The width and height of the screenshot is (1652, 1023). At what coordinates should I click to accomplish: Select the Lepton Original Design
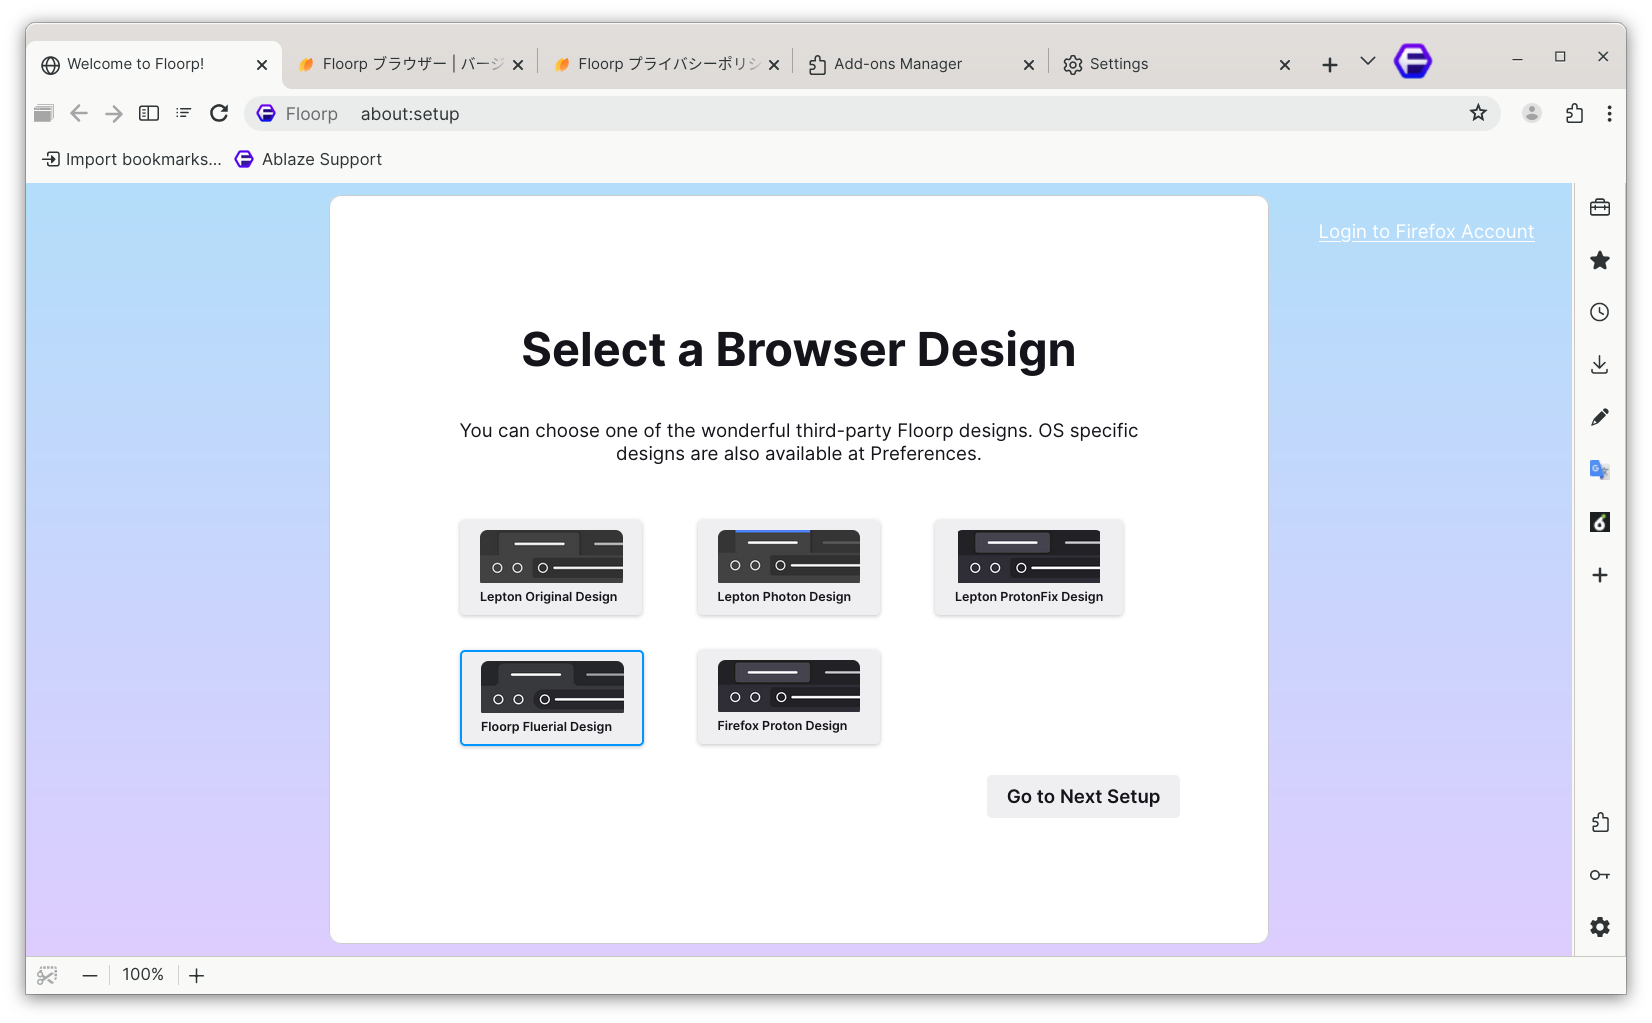(550, 567)
